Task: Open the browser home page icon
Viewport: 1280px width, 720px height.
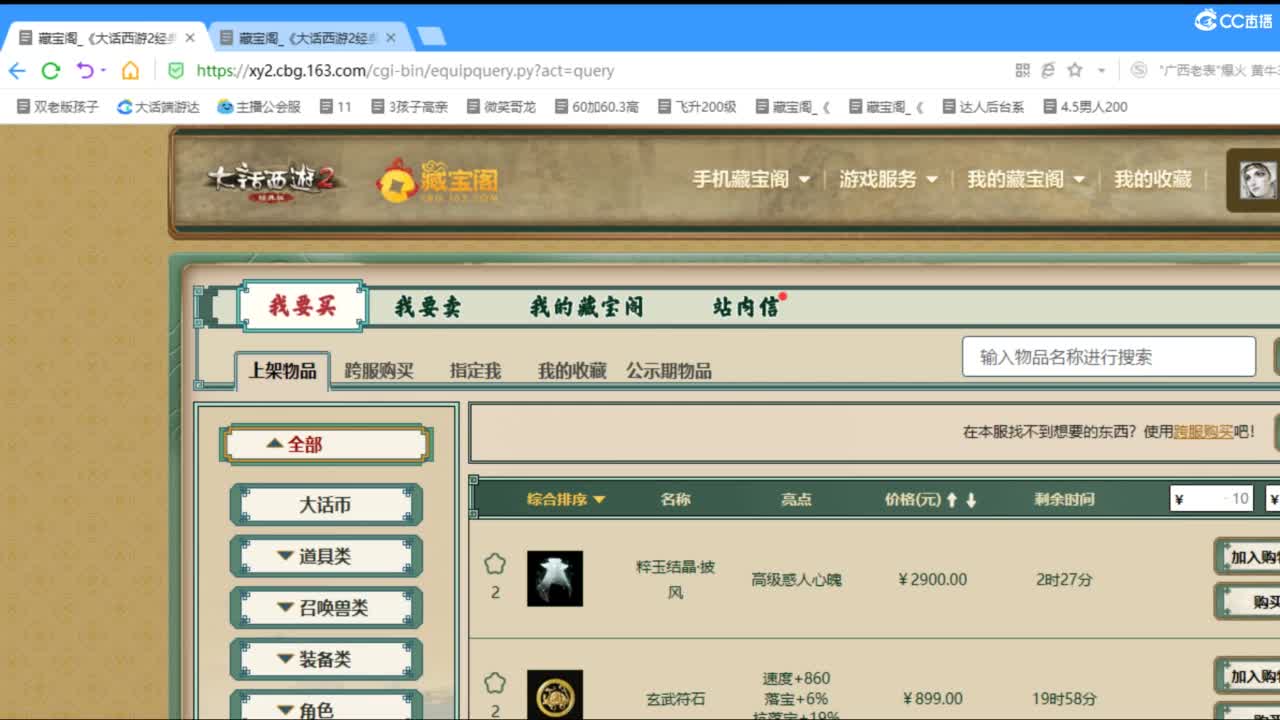Action: click(130, 71)
